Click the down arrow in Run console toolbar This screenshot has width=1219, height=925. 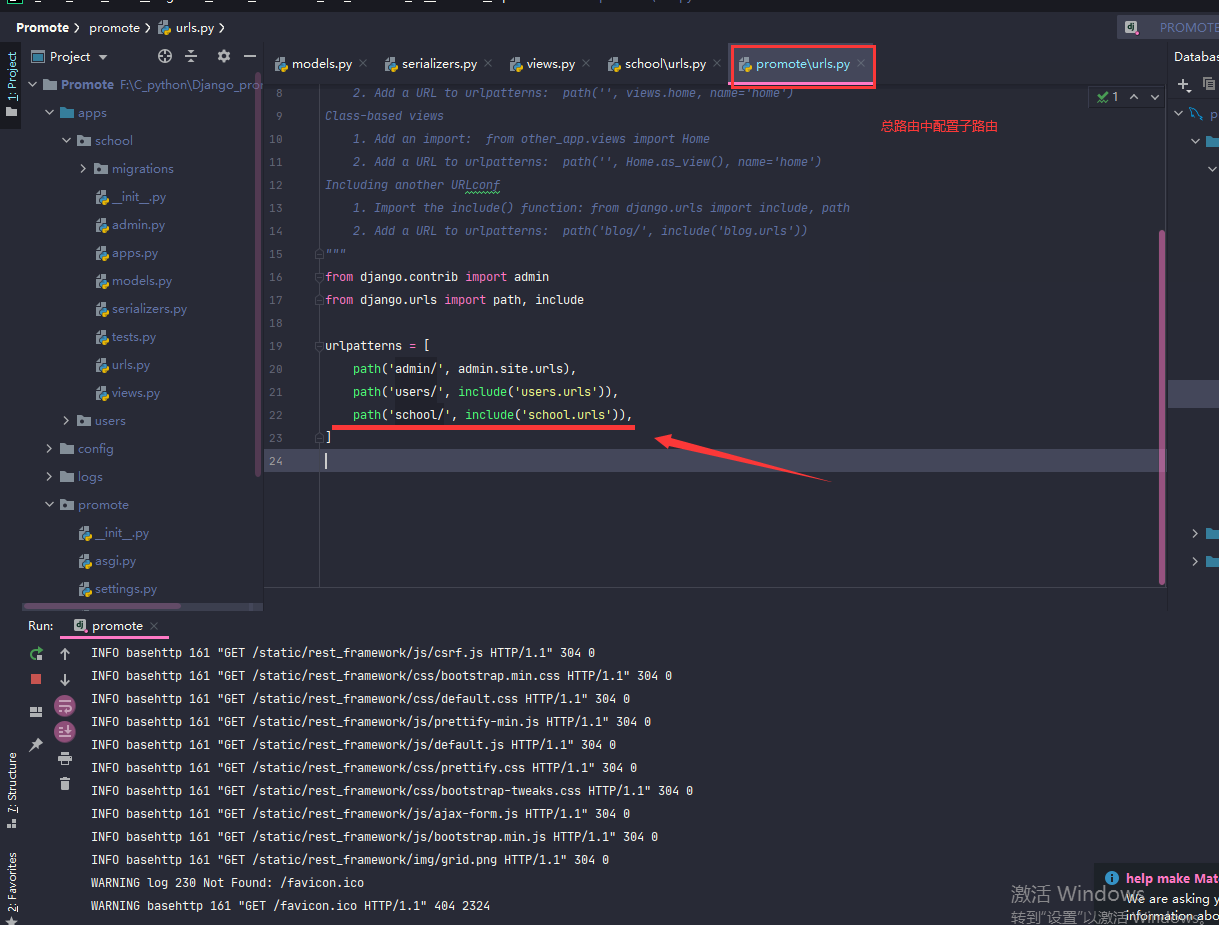click(65, 680)
